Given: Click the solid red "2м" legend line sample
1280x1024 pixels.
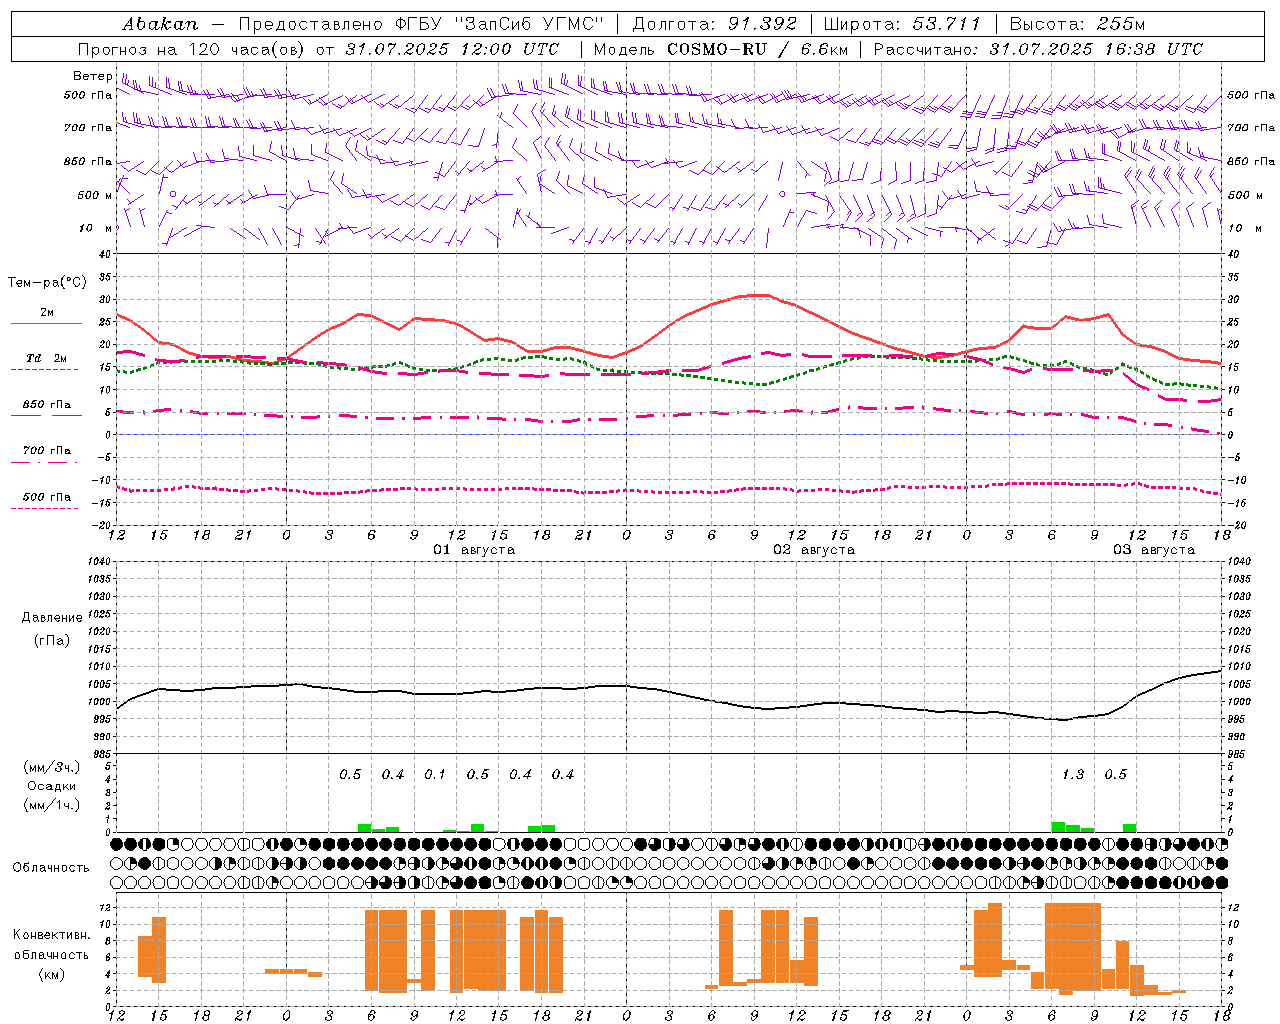Looking at the screenshot, I should pos(46,323).
